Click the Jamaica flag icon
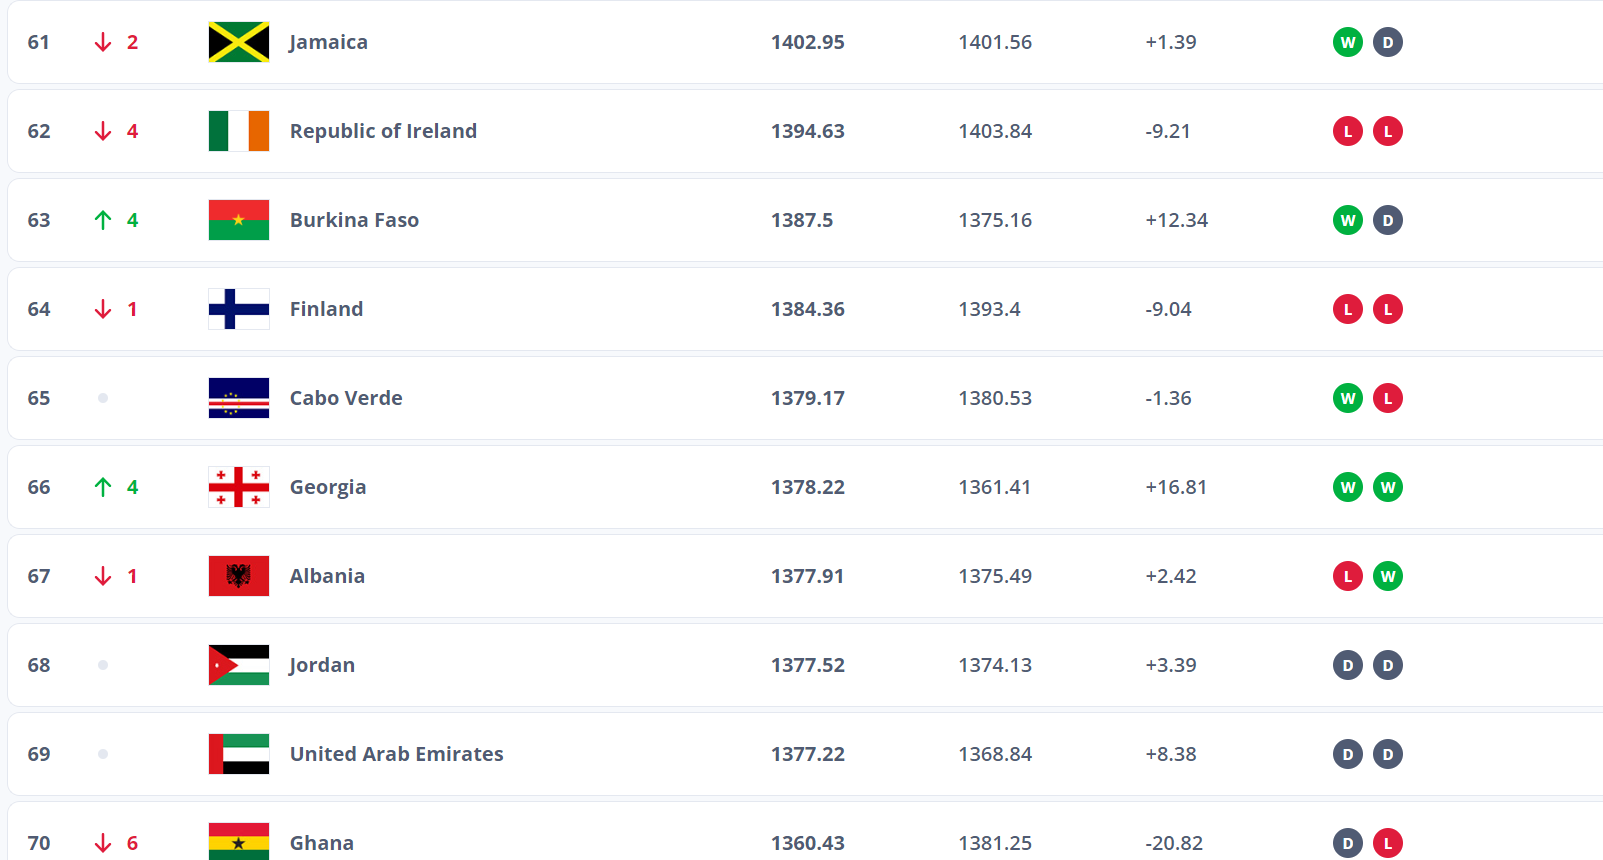Viewport: 1603px width, 860px height. 239,42
